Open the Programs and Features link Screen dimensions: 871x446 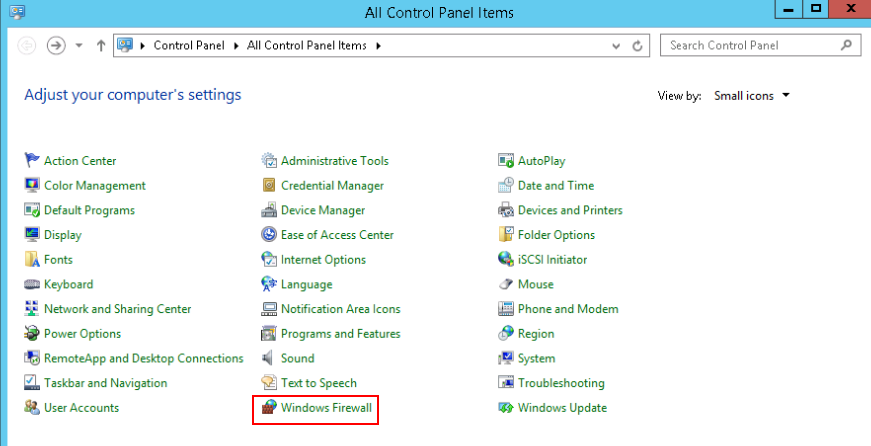point(341,333)
